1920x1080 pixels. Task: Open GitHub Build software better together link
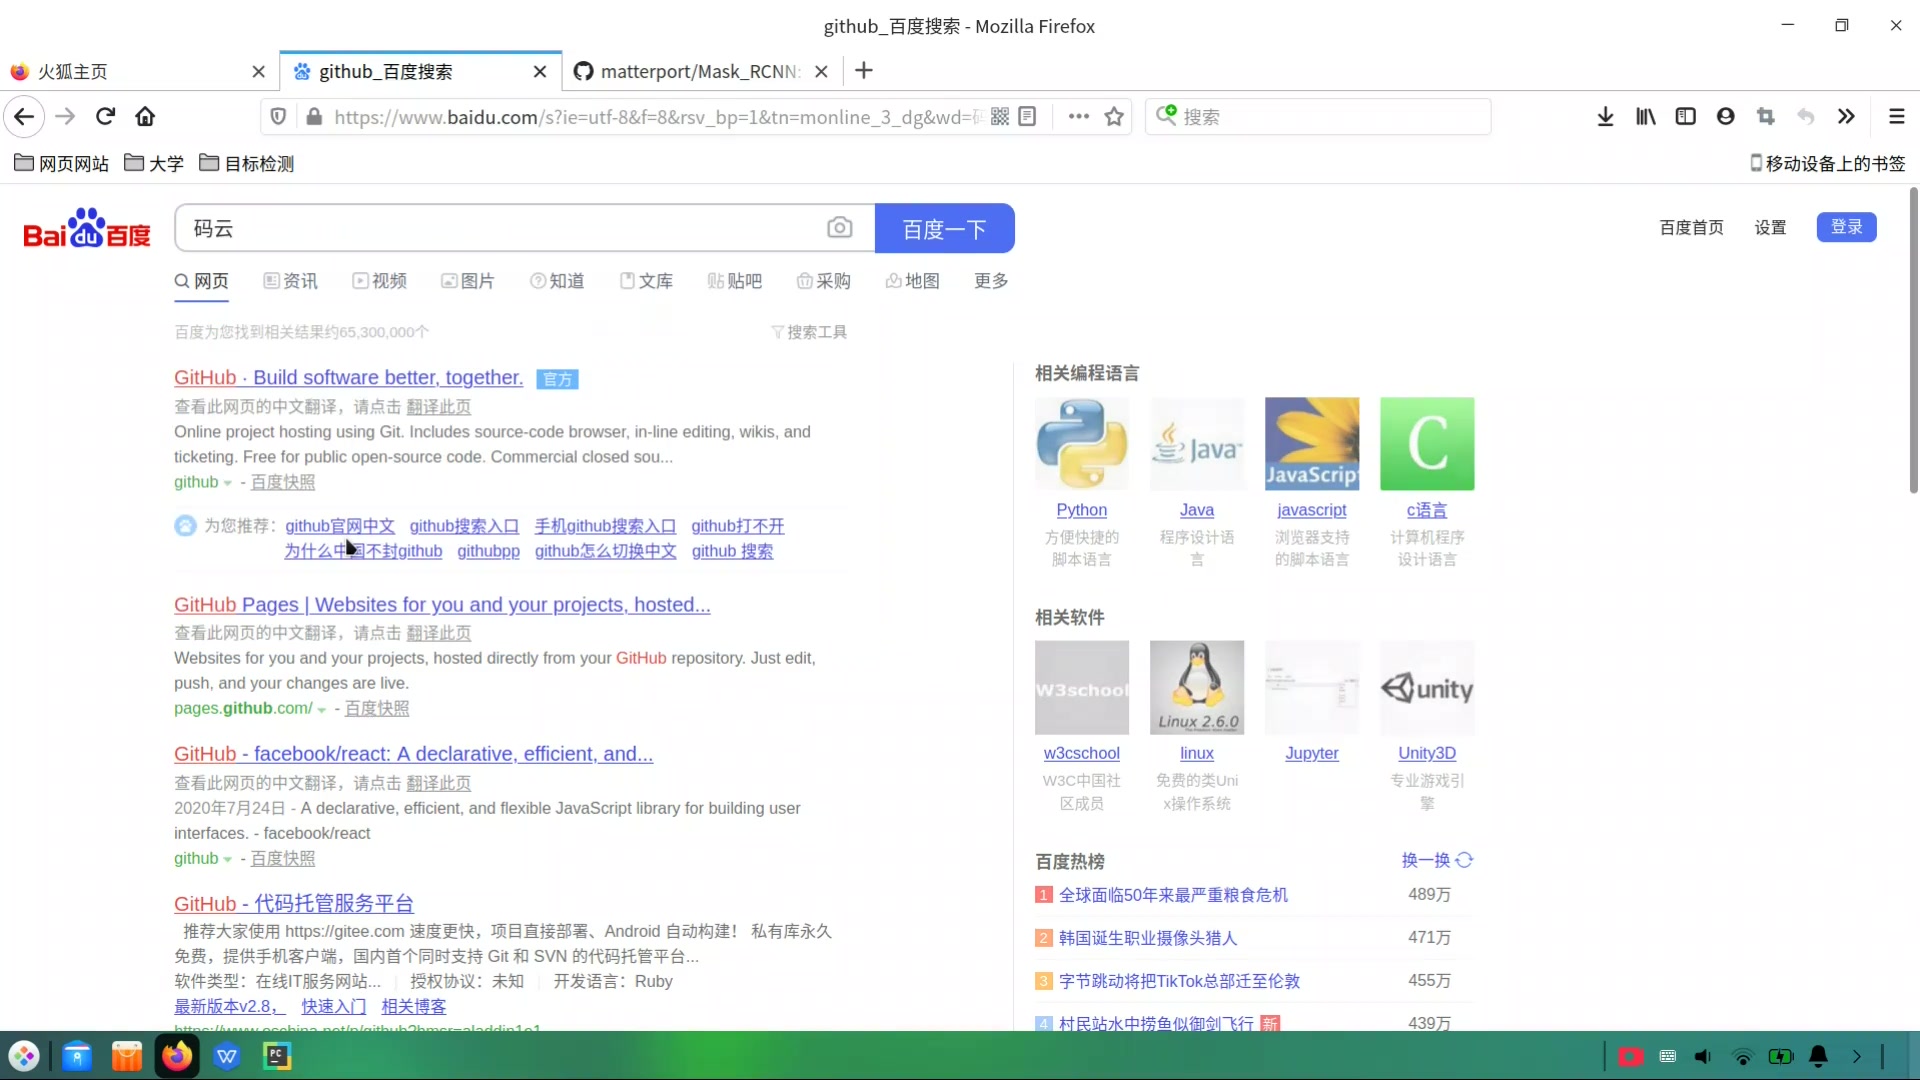(347, 377)
